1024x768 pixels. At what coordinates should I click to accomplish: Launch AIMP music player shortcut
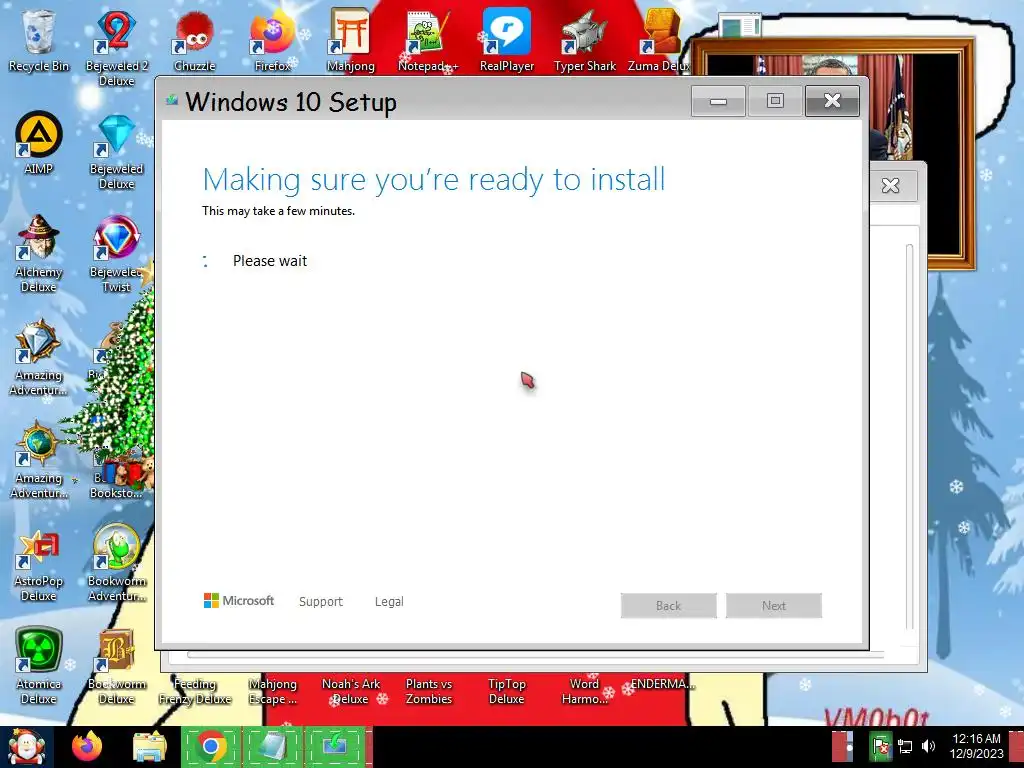tap(39, 142)
